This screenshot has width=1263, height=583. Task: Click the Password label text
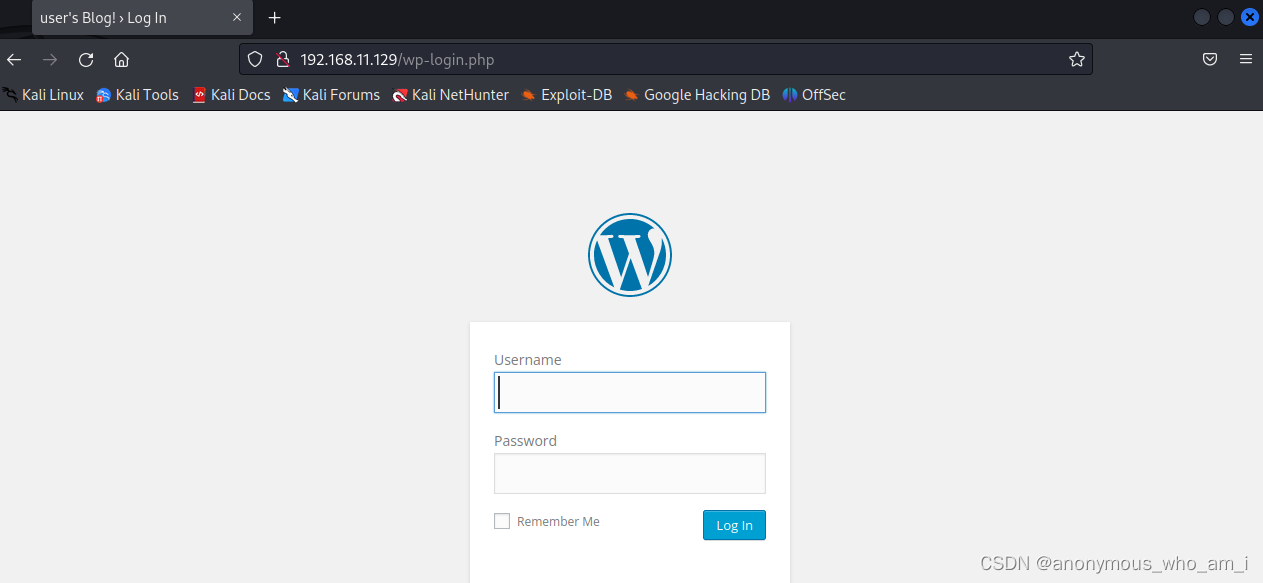526,441
